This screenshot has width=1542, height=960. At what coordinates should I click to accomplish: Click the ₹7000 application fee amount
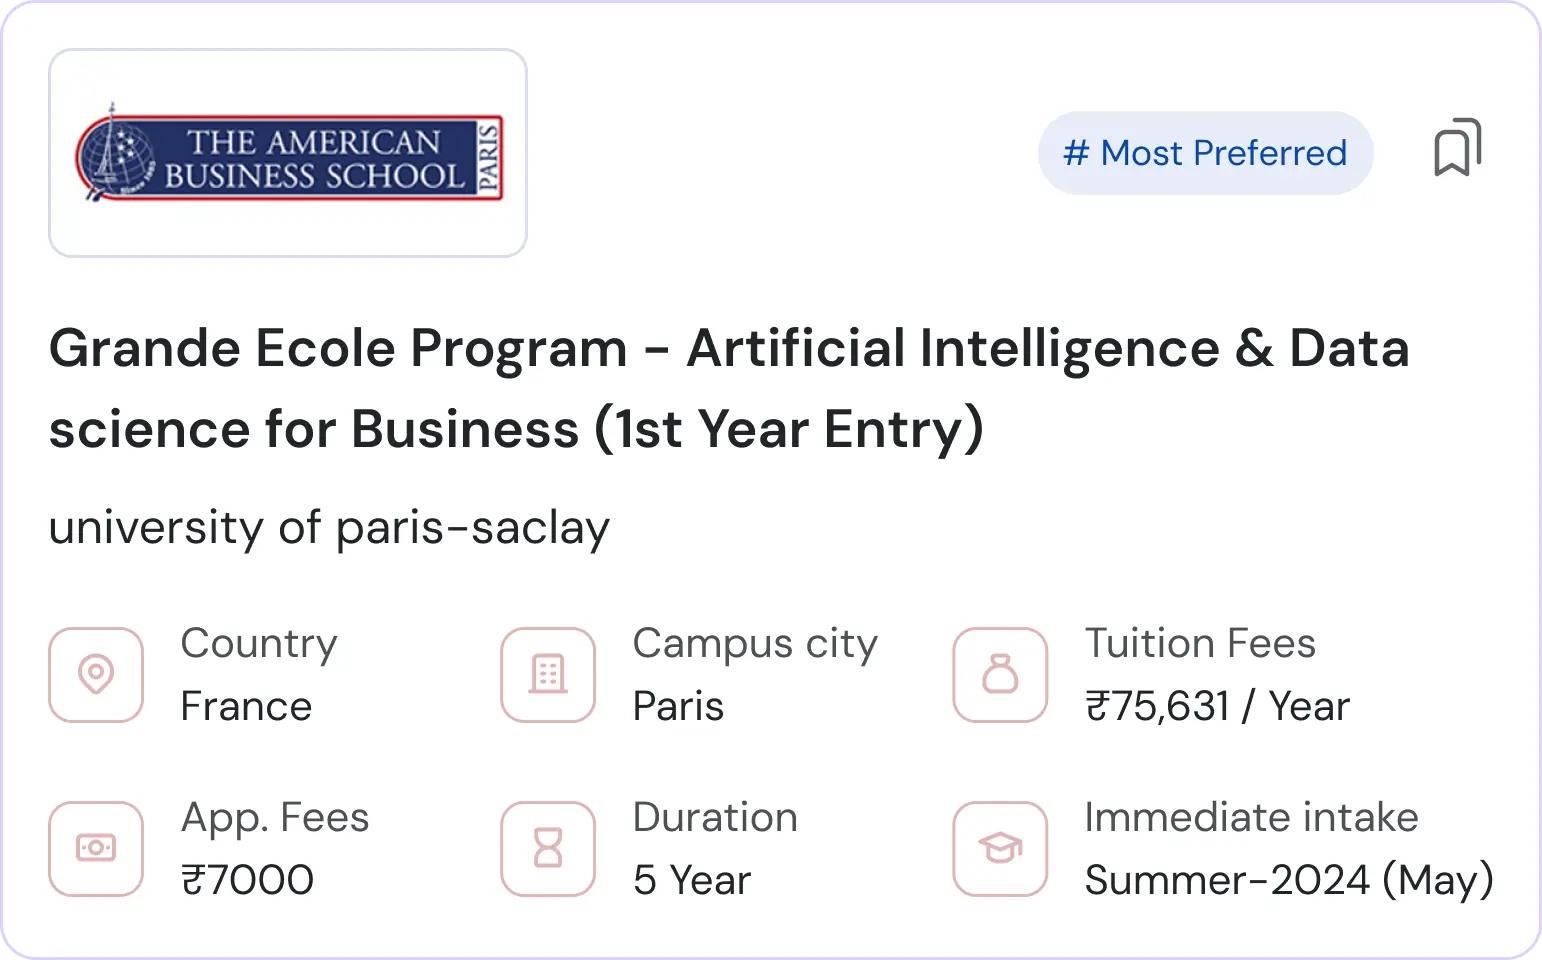(247, 880)
